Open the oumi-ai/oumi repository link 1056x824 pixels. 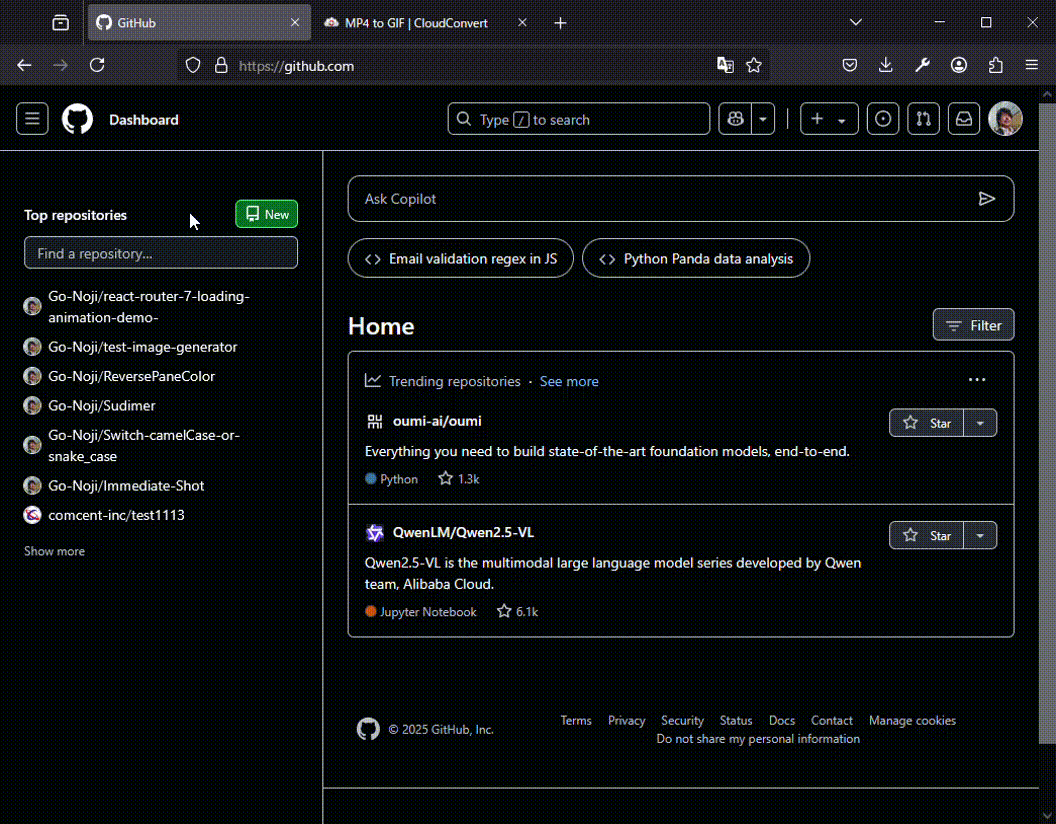tap(437, 421)
